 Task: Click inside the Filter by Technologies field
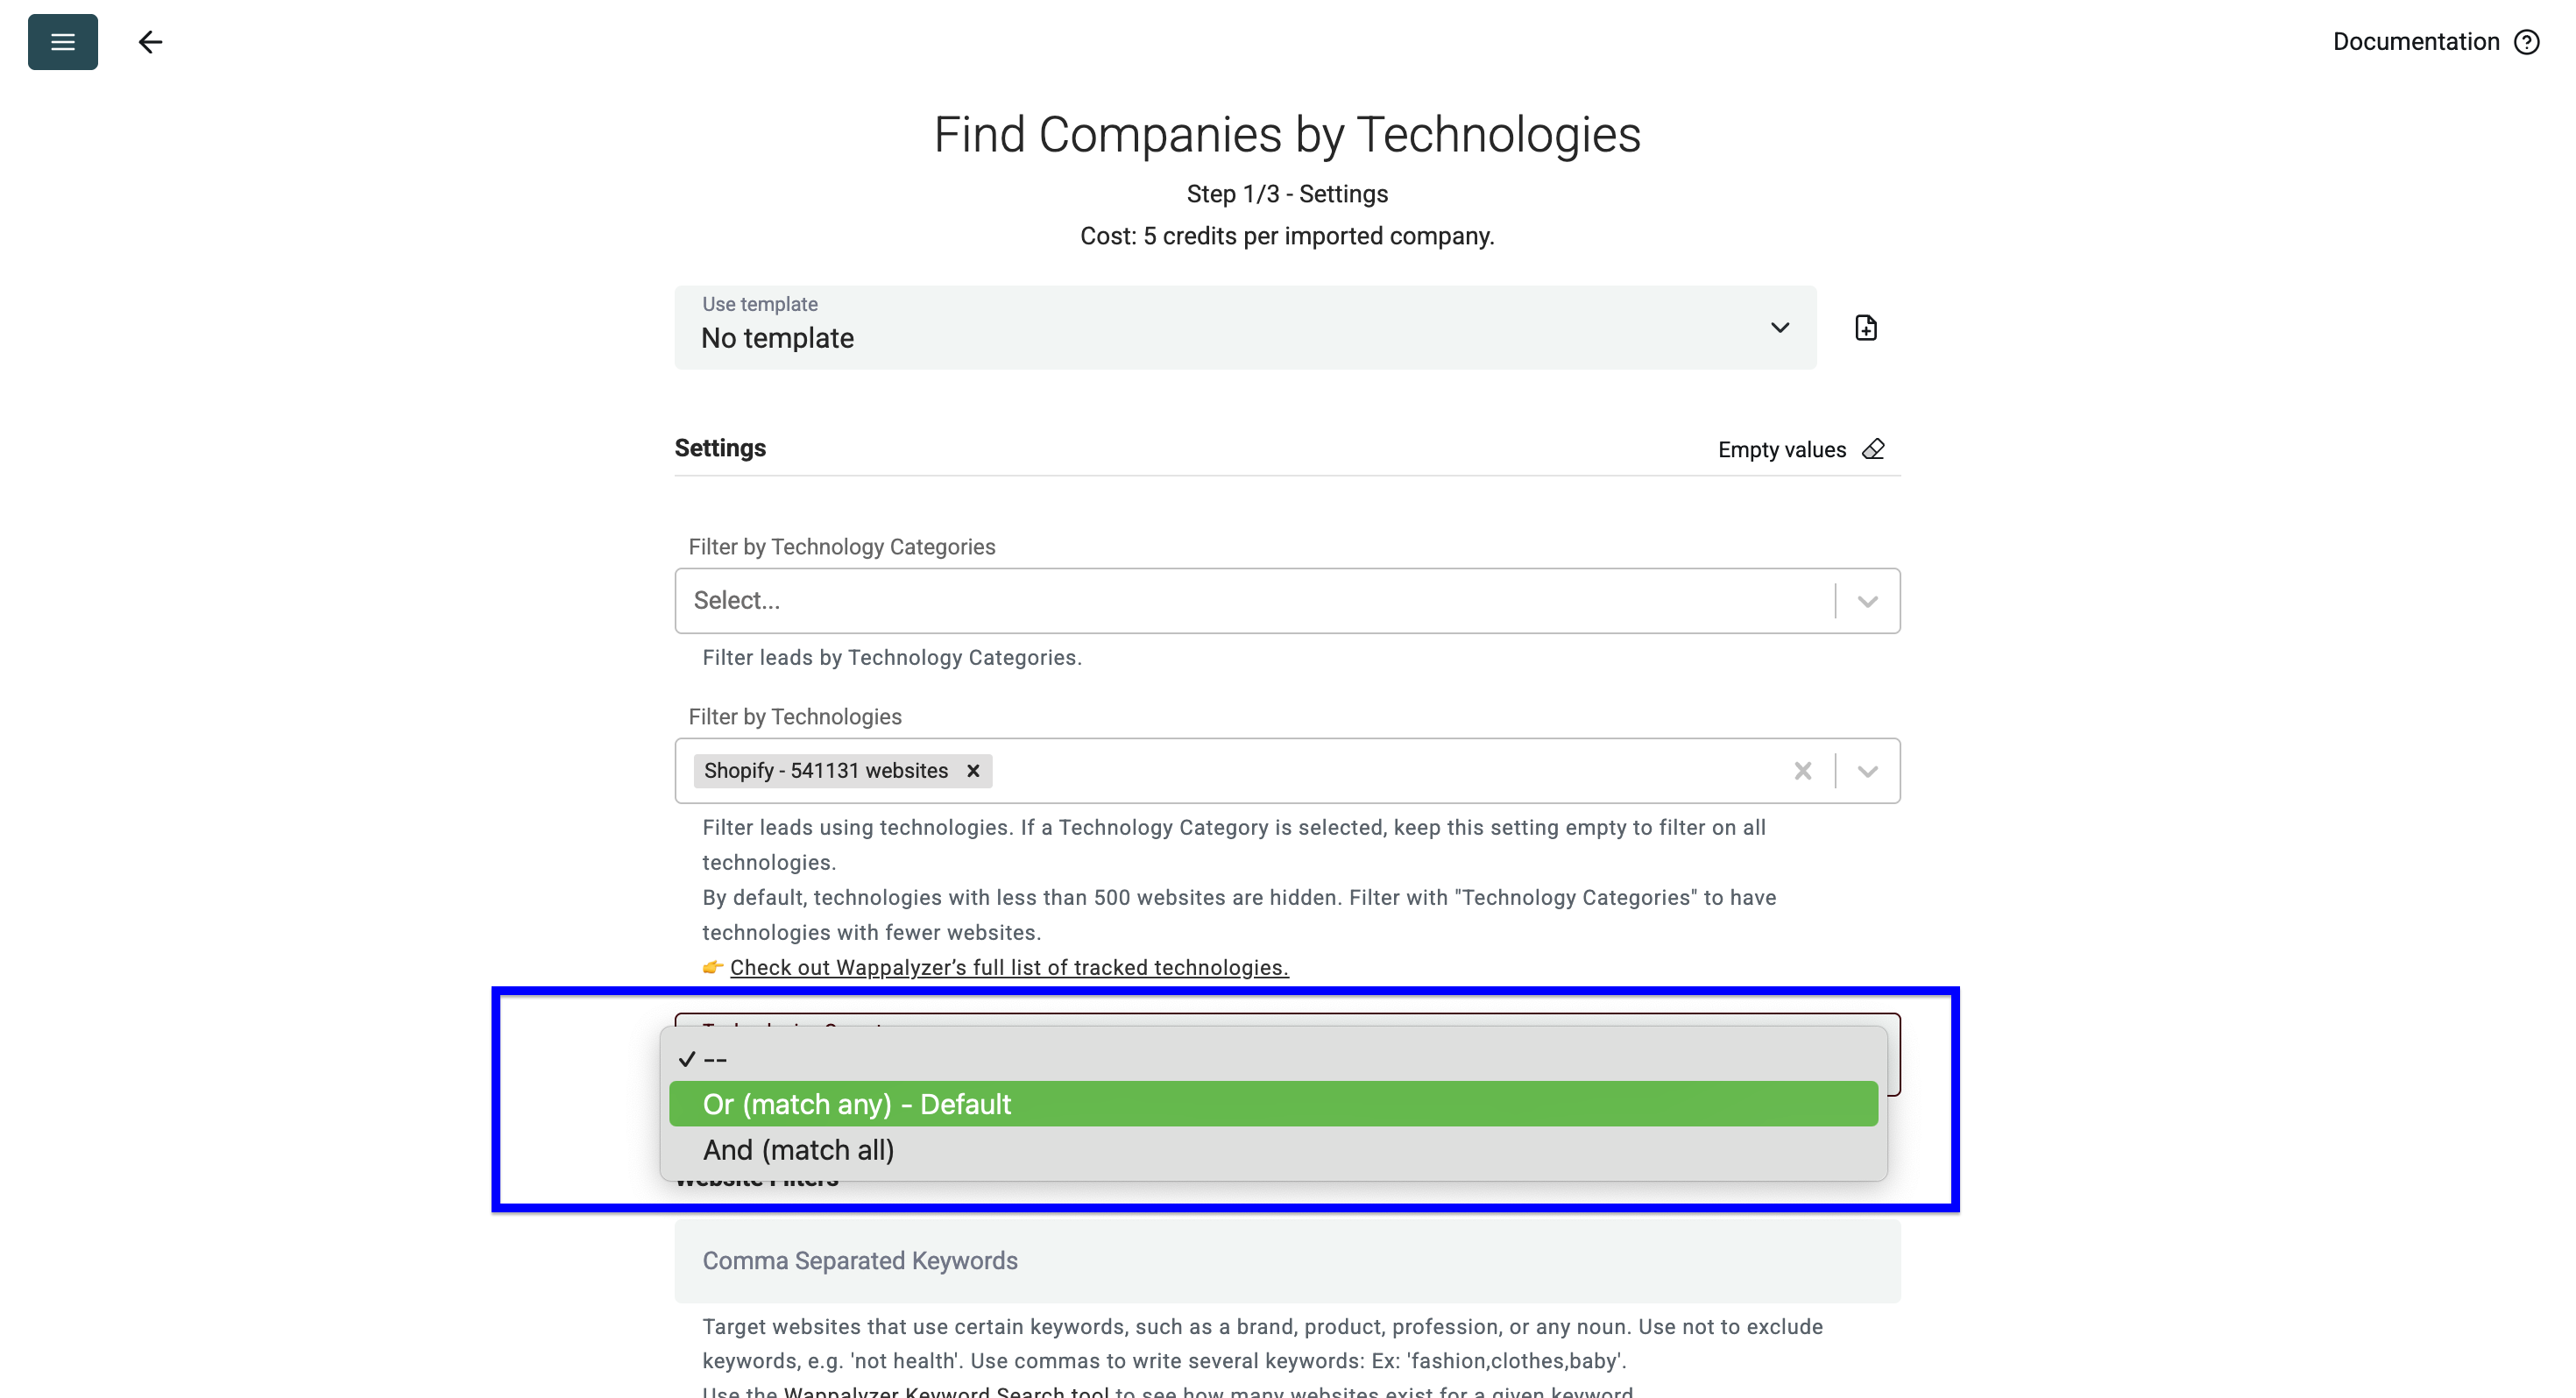click(1380, 771)
